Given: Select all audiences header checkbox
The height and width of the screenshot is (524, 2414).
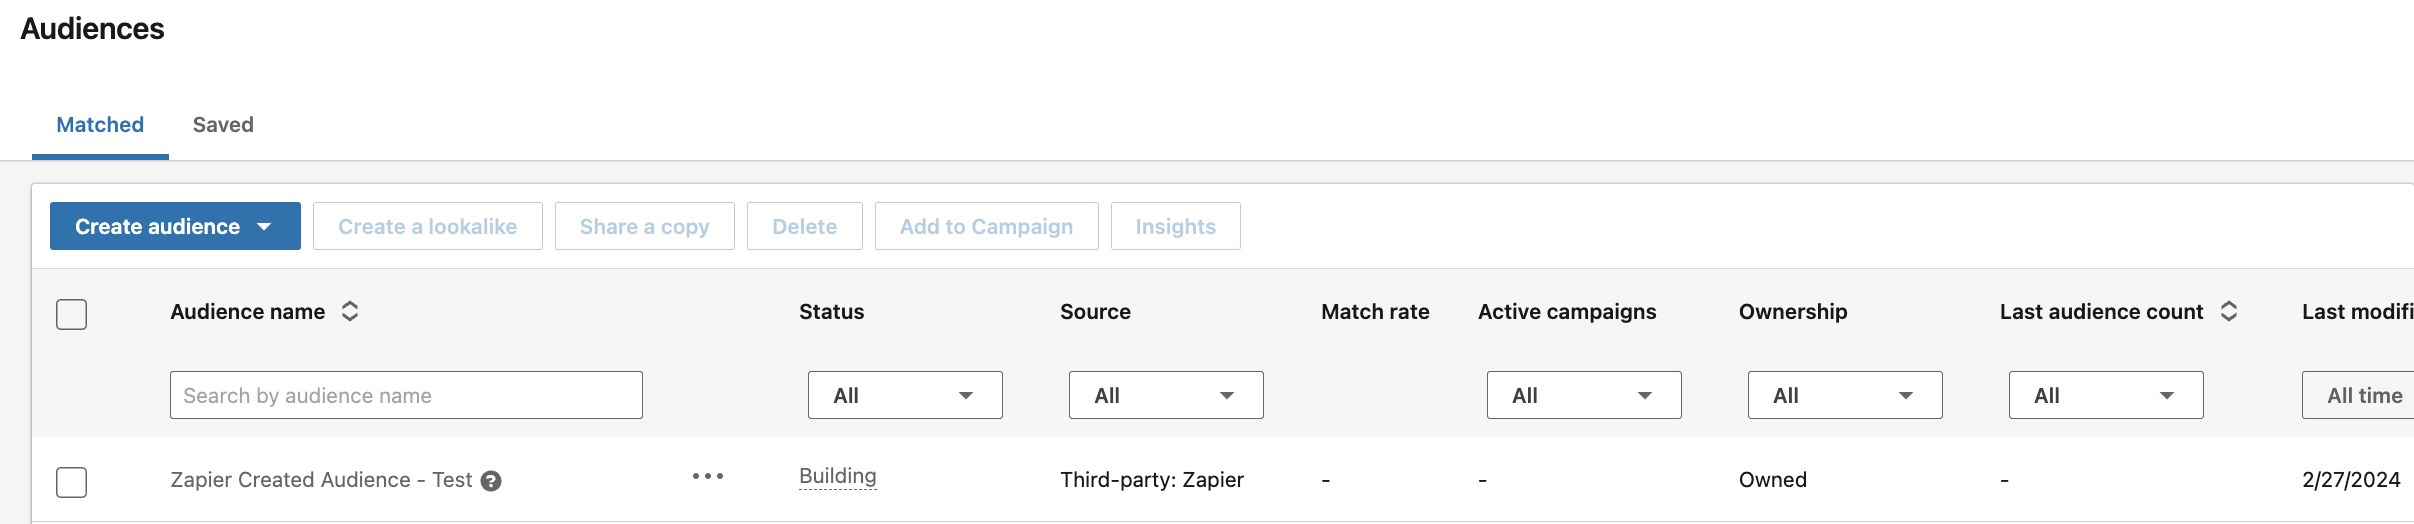Looking at the screenshot, I should [72, 314].
